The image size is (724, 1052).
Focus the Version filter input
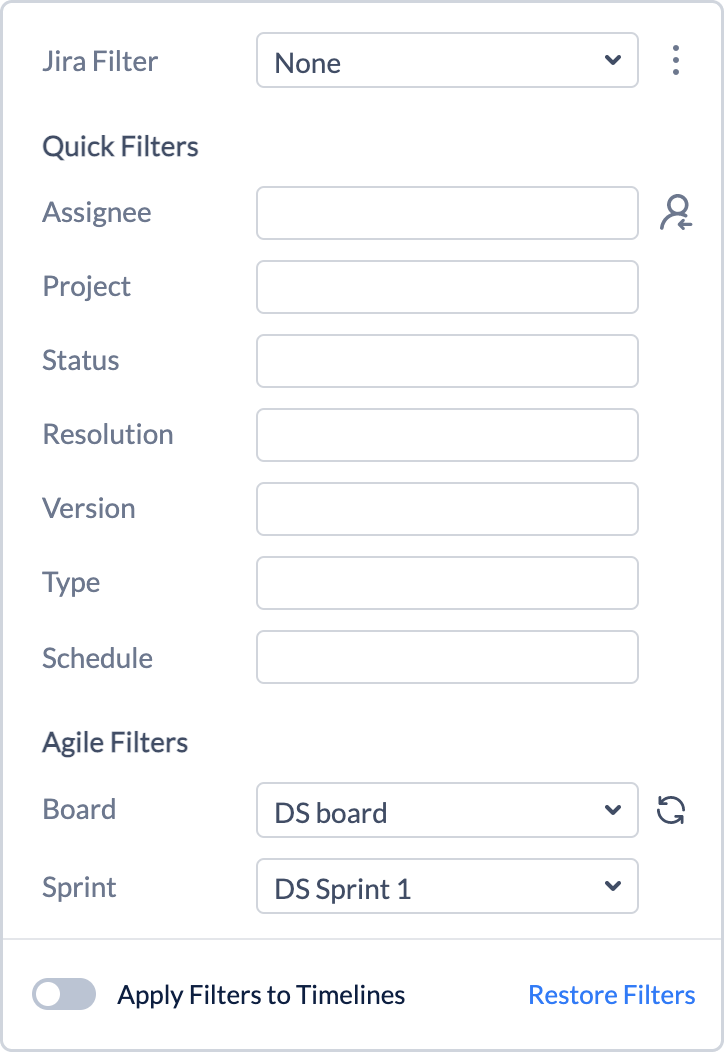coord(447,509)
